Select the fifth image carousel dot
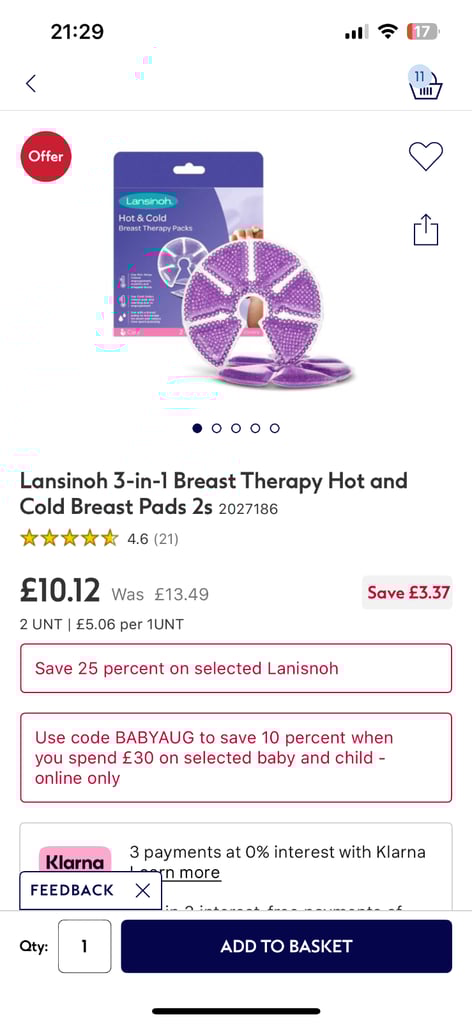Screen dimensions: 472x1024 click(x=275, y=428)
